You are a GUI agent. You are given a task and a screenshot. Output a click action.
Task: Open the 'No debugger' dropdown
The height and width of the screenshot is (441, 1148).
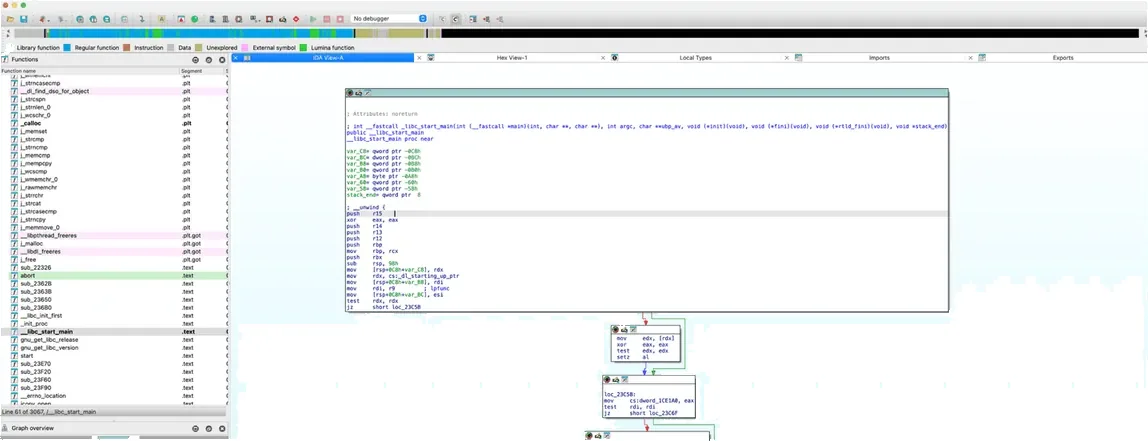[x=389, y=18]
